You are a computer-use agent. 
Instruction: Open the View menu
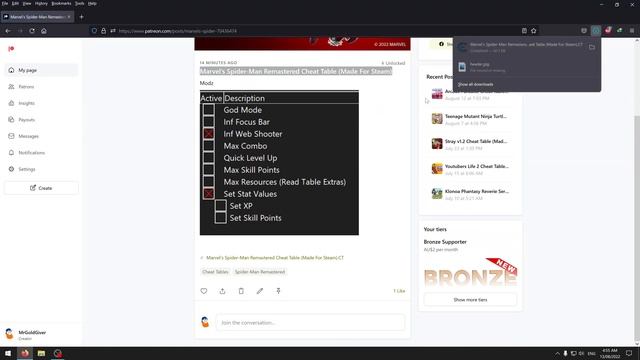point(27,3)
